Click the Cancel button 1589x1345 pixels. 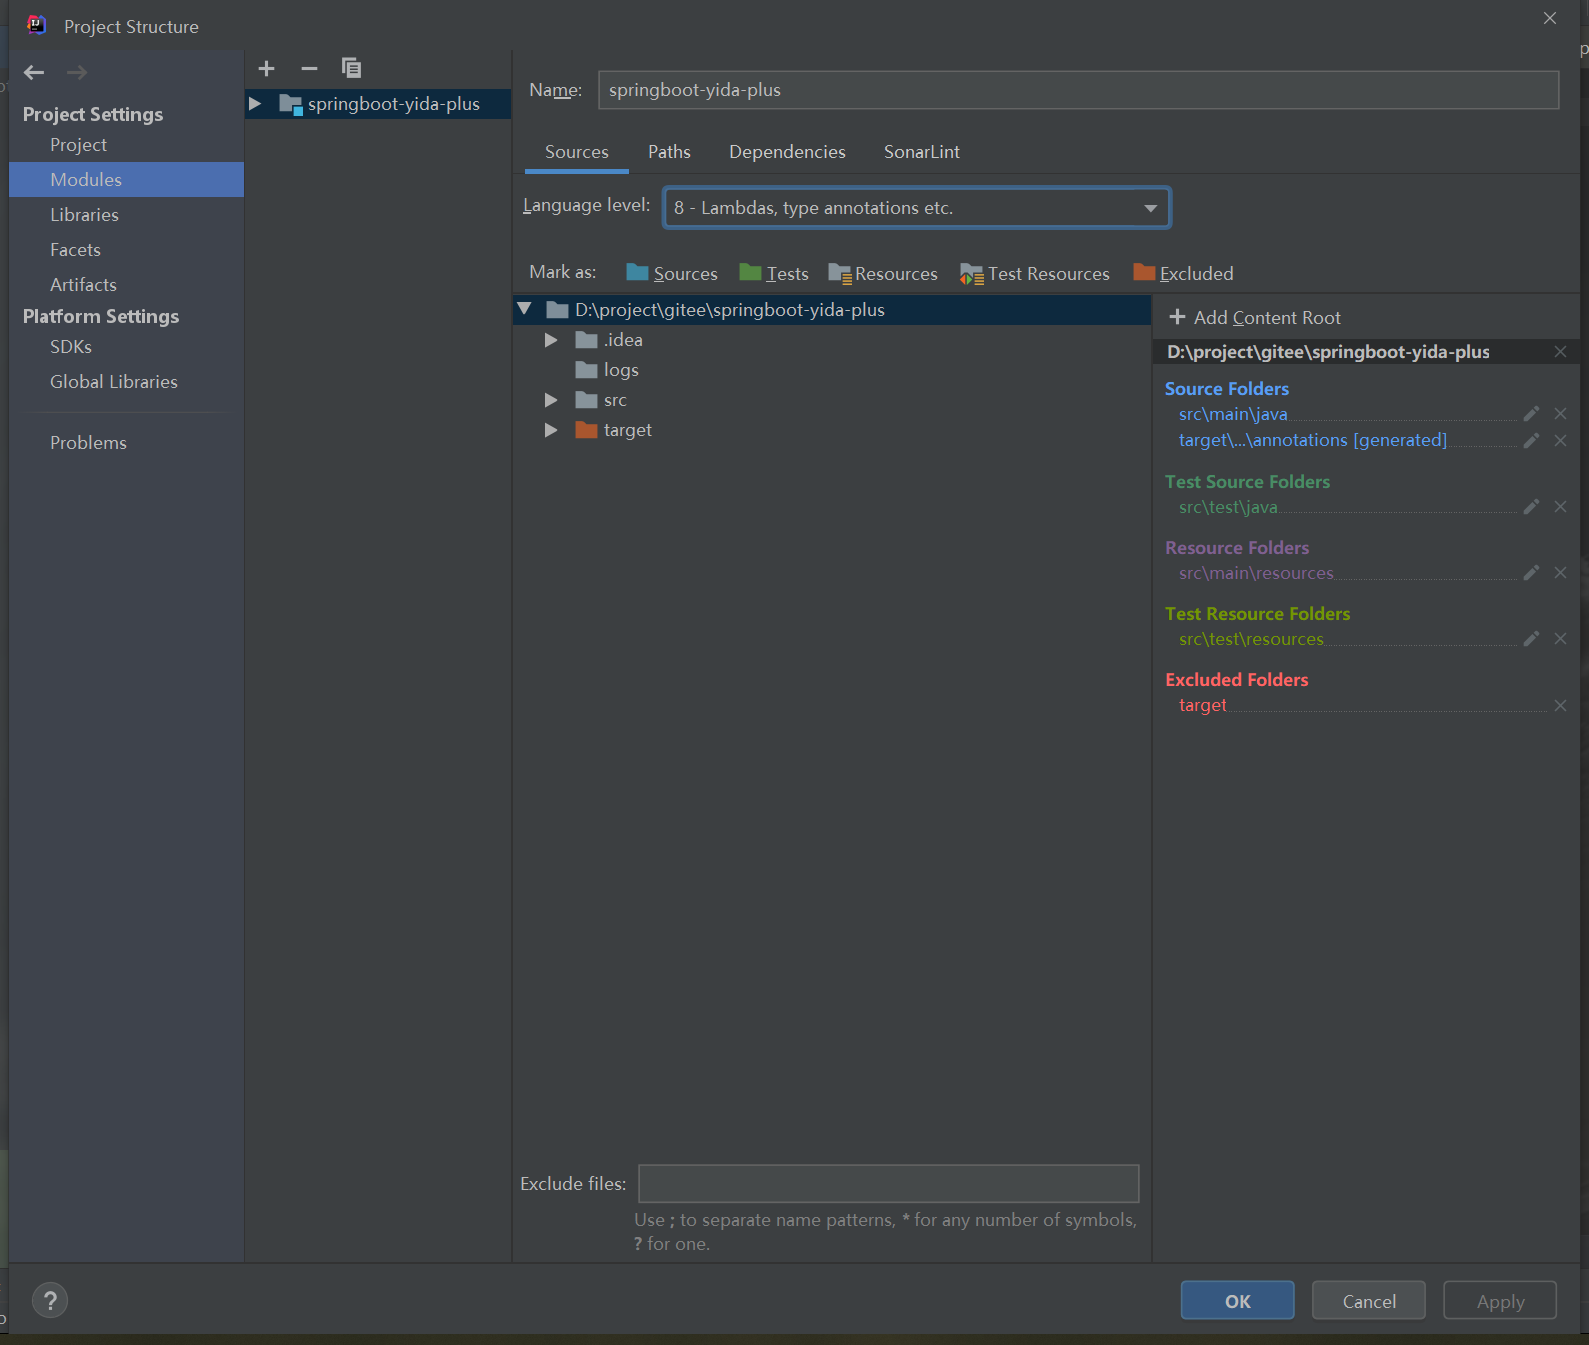point(1368,1300)
